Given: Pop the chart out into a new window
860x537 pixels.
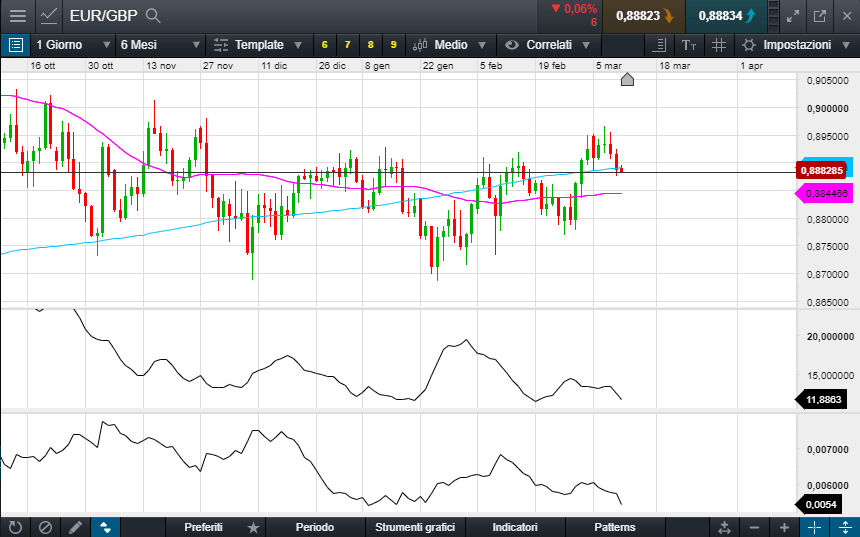Looking at the screenshot, I should click(819, 16).
